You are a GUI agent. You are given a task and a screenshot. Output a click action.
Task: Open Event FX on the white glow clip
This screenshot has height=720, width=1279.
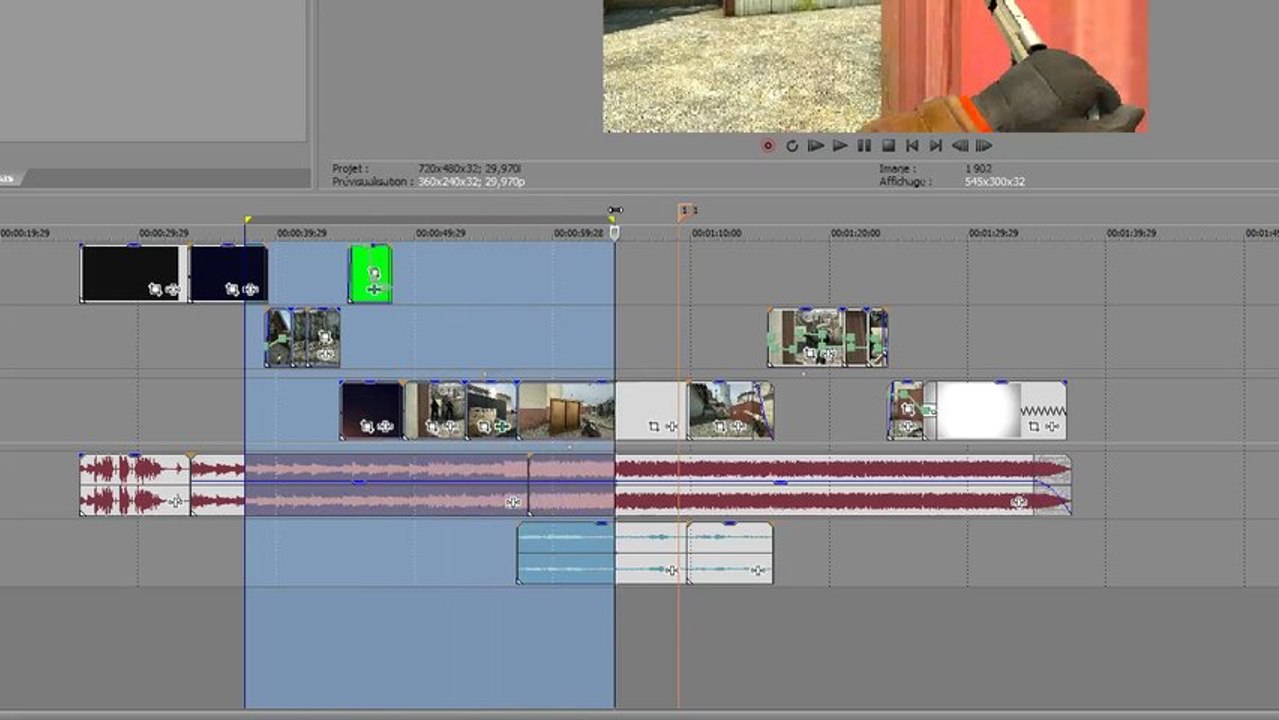tap(1052, 426)
